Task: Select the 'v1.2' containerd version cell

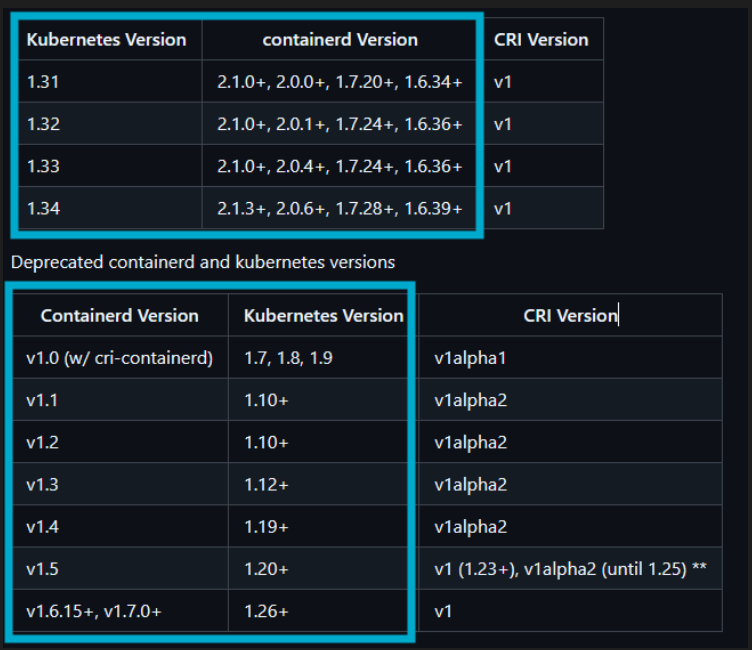Action: tap(120, 442)
